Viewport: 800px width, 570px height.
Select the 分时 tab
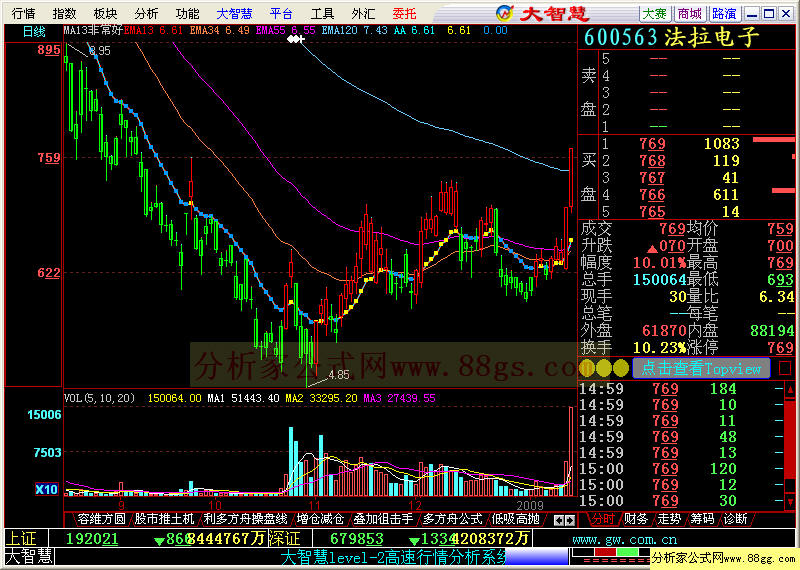tap(603, 519)
